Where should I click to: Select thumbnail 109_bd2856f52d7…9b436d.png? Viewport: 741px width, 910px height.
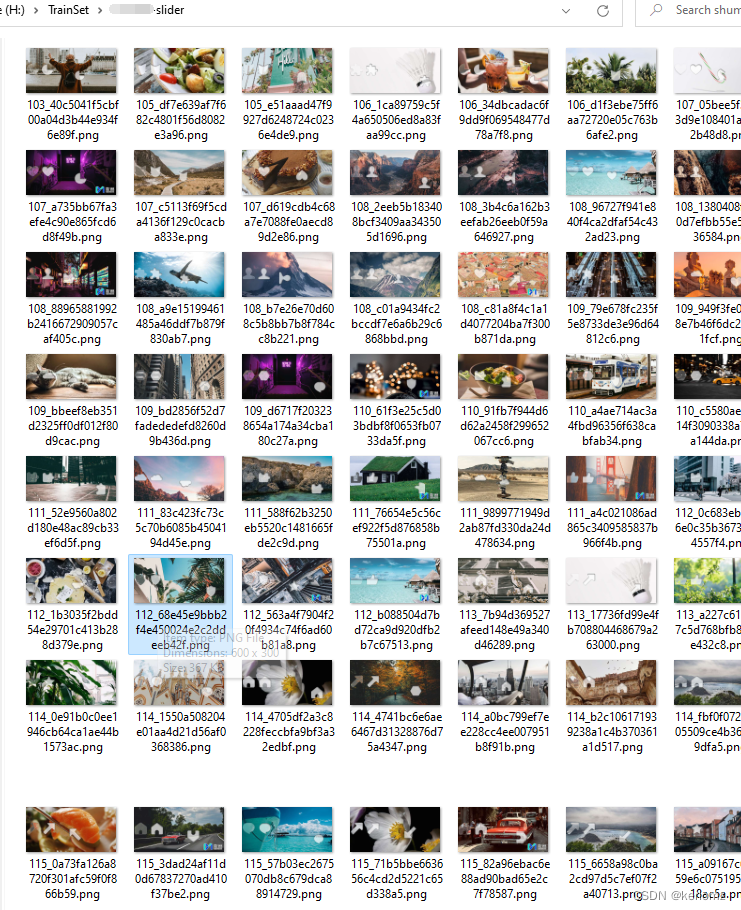179,377
